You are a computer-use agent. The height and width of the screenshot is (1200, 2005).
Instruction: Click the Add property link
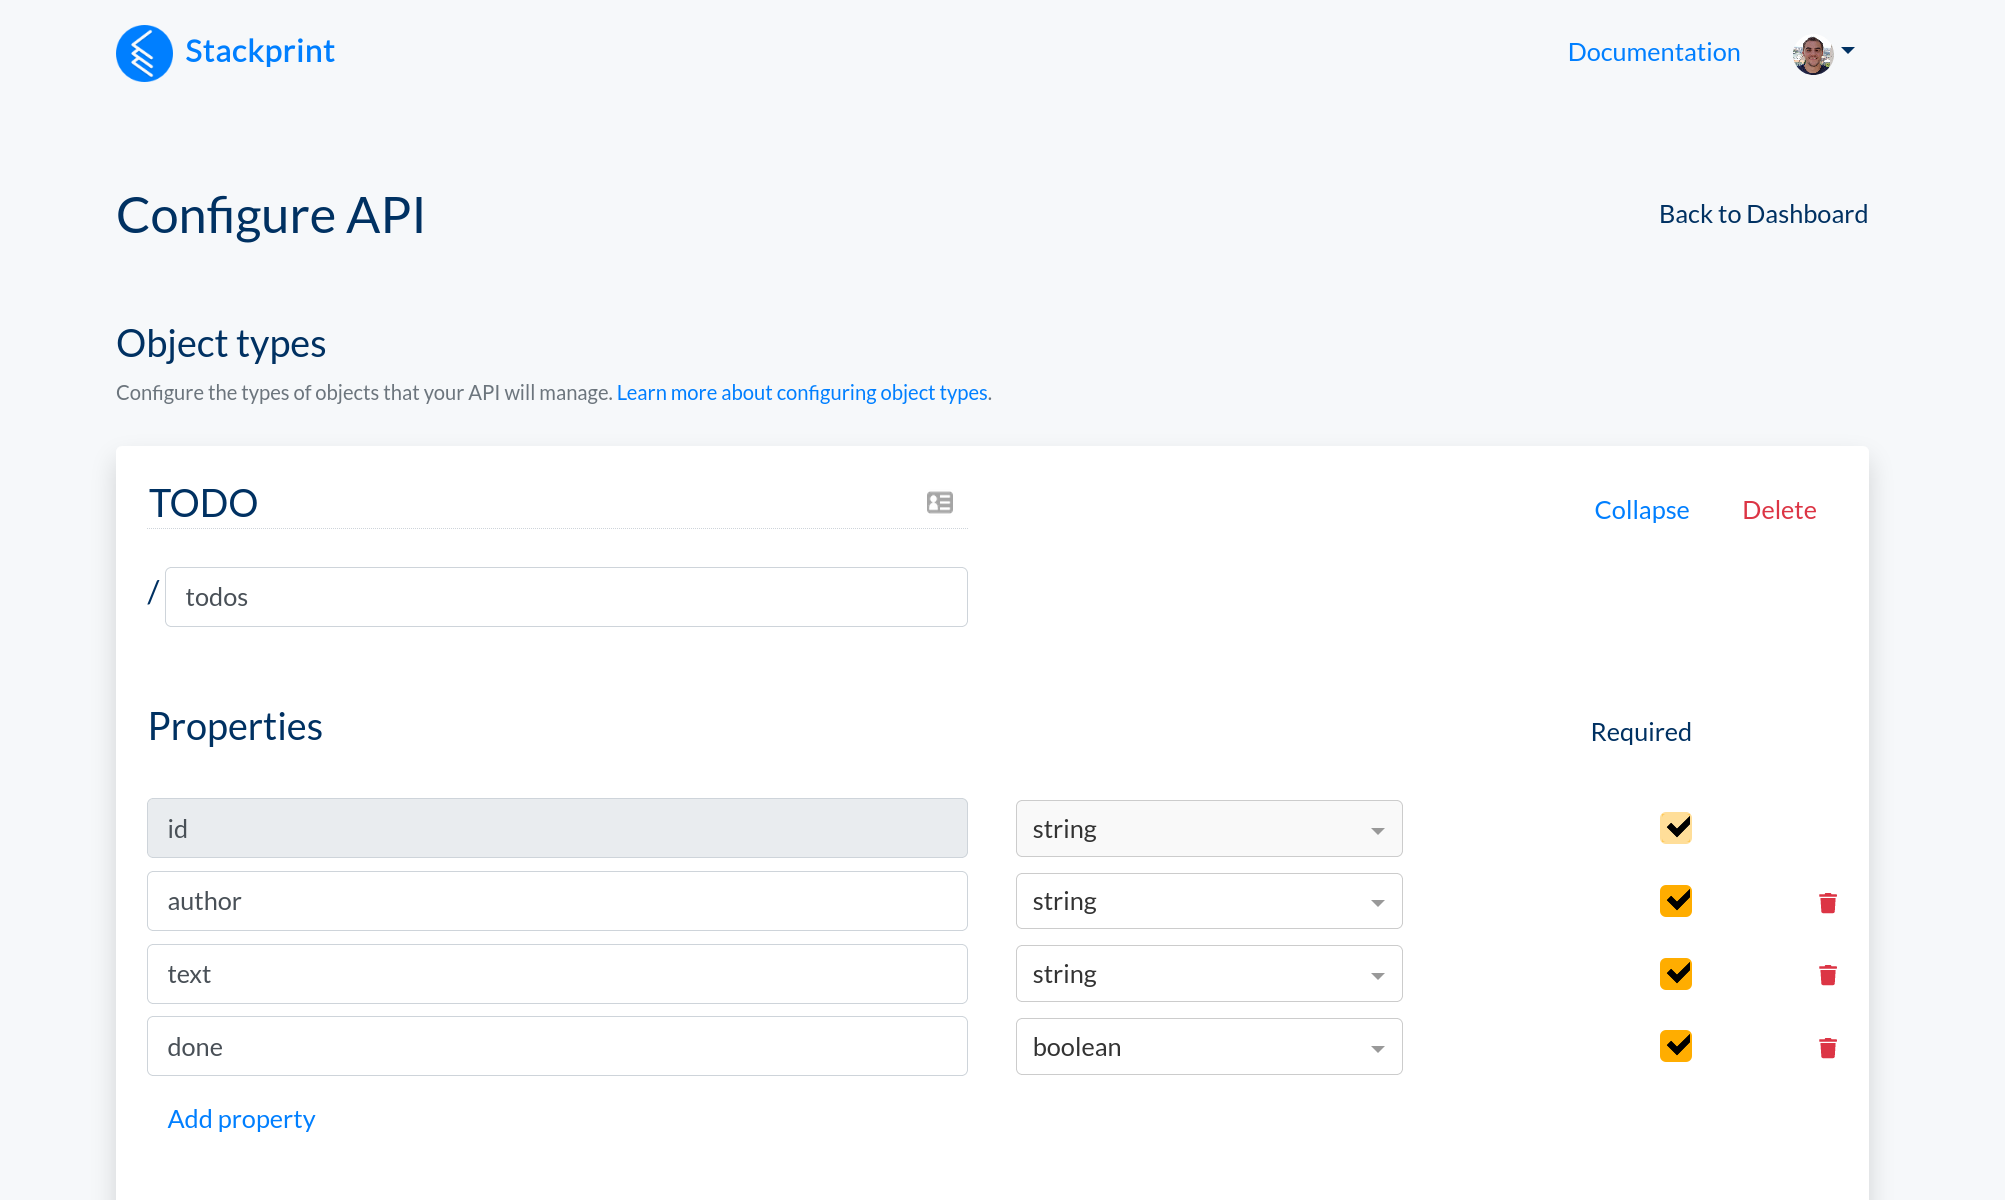pos(241,1119)
